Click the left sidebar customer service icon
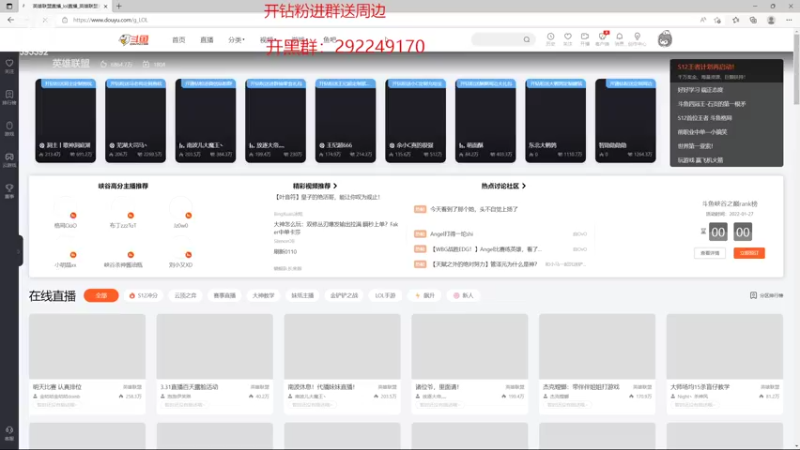The width and height of the screenshot is (800, 450). pyautogui.click(x=9, y=433)
